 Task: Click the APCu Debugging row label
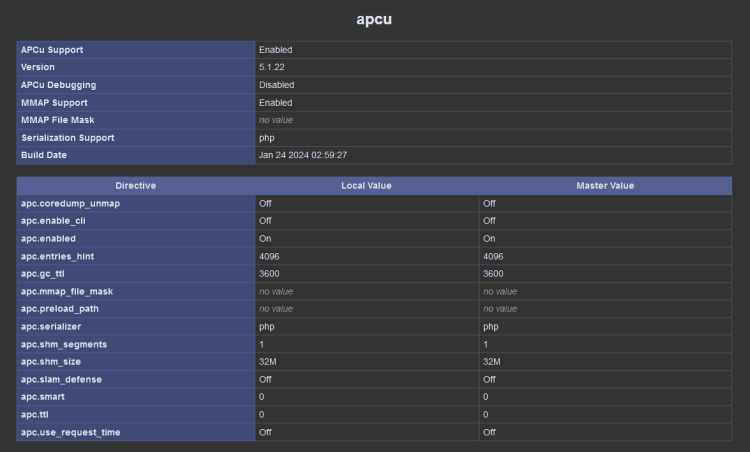(59, 85)
